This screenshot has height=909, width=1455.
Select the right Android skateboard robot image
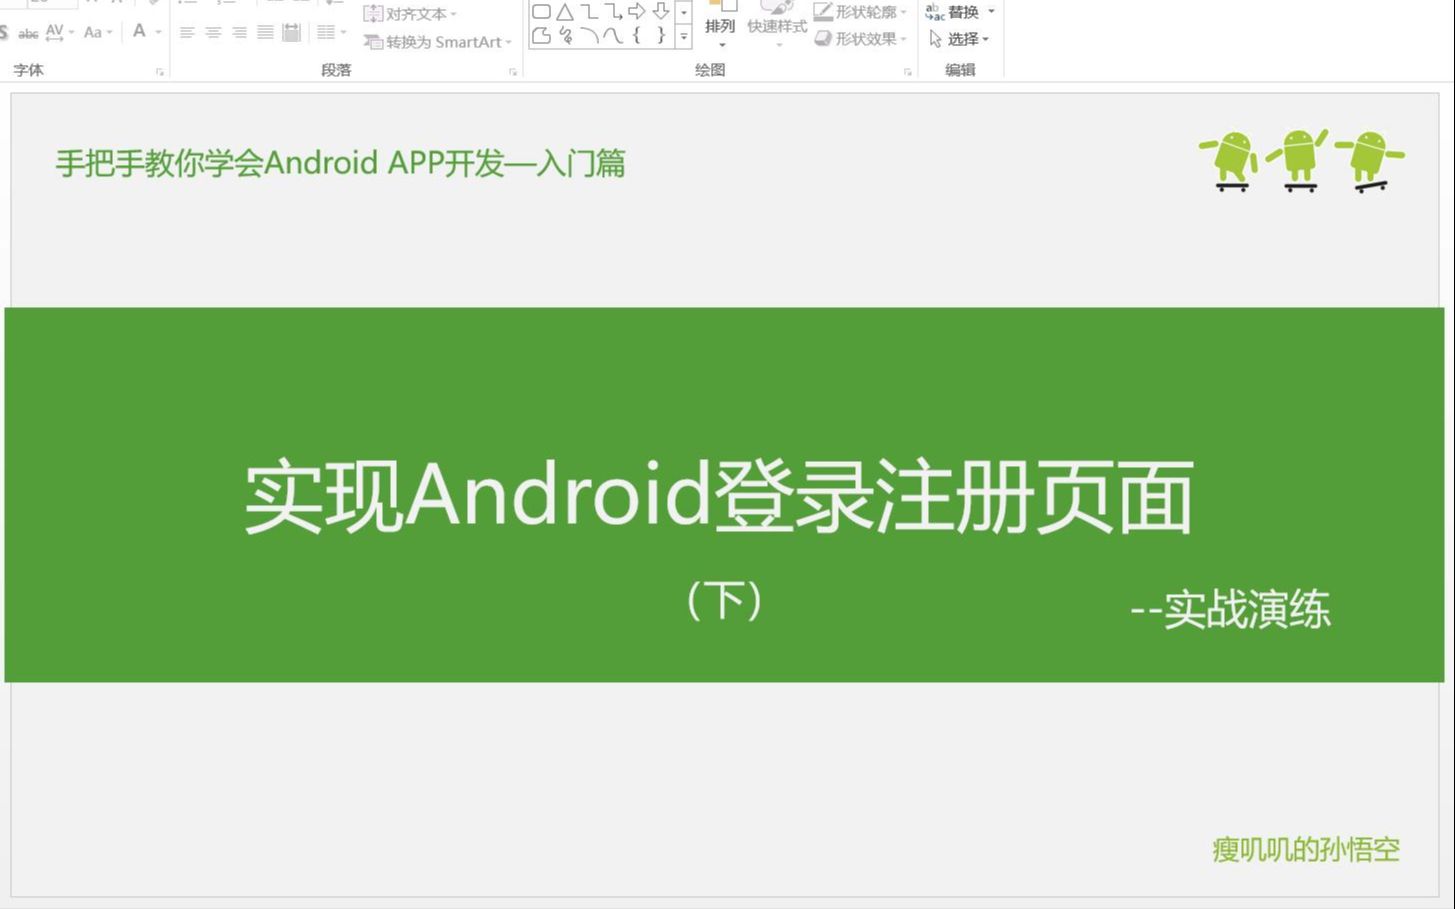(1370, 160)
